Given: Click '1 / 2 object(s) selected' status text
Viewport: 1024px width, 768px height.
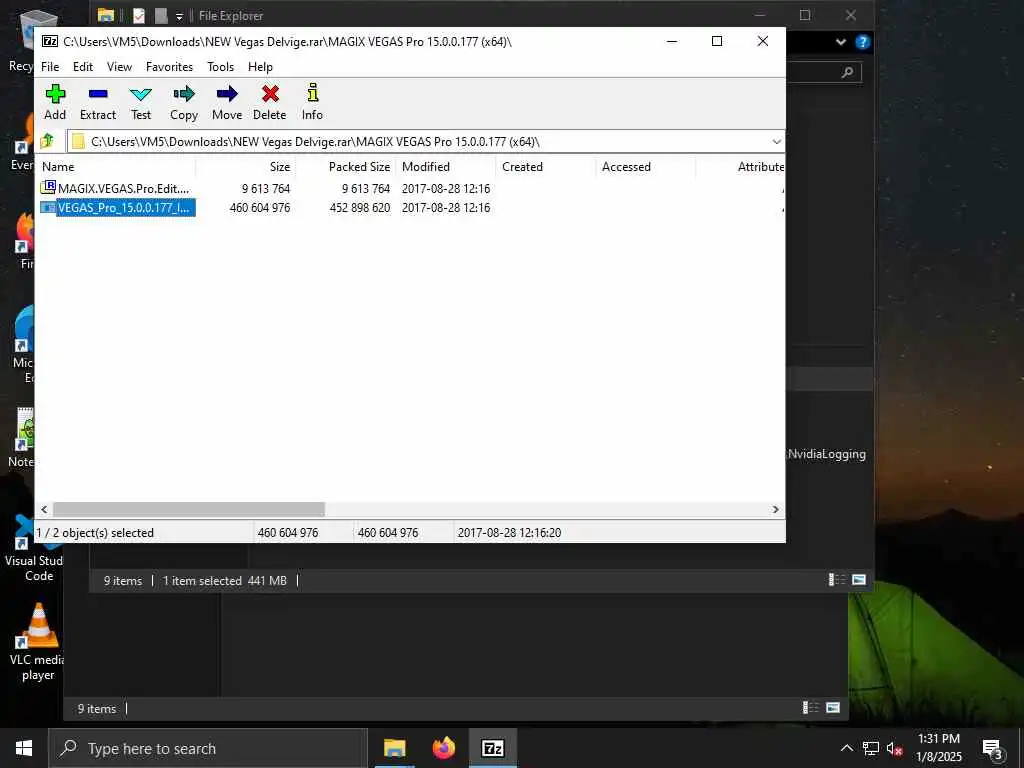Looking at the screenshot, I should click(x=95, y=533).
